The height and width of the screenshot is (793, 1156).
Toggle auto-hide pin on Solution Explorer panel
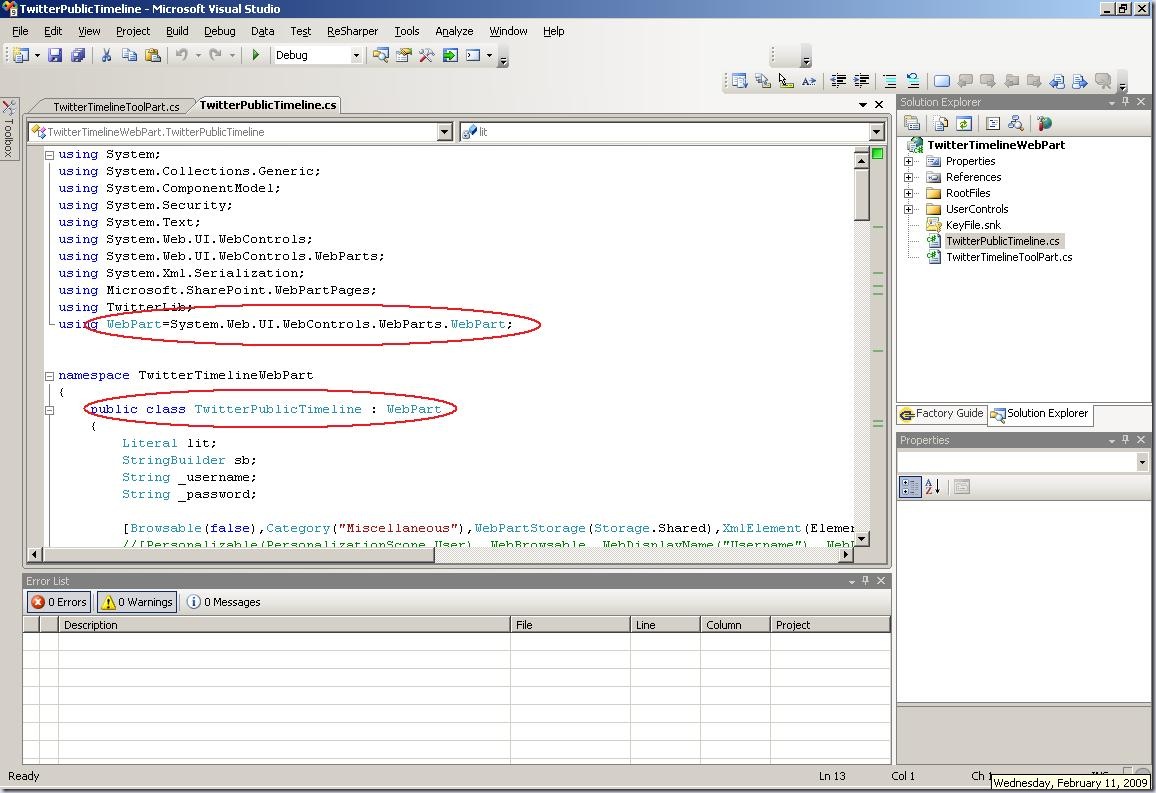pyautogui.click(x=1126, y=102)
